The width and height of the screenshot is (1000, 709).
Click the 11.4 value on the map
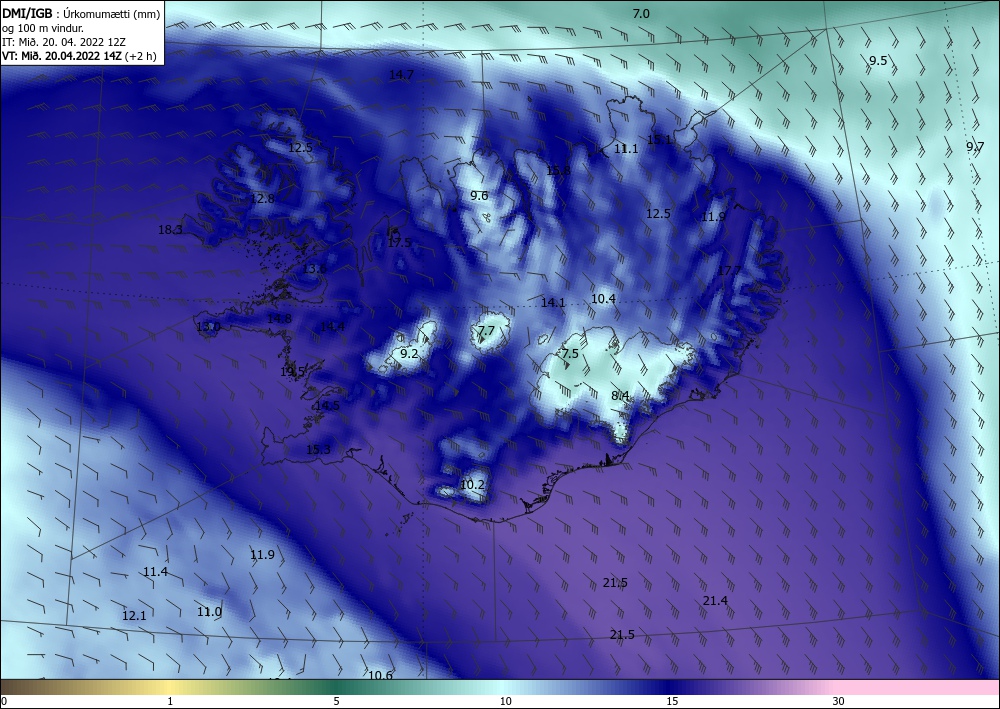(x=155, y=572)
